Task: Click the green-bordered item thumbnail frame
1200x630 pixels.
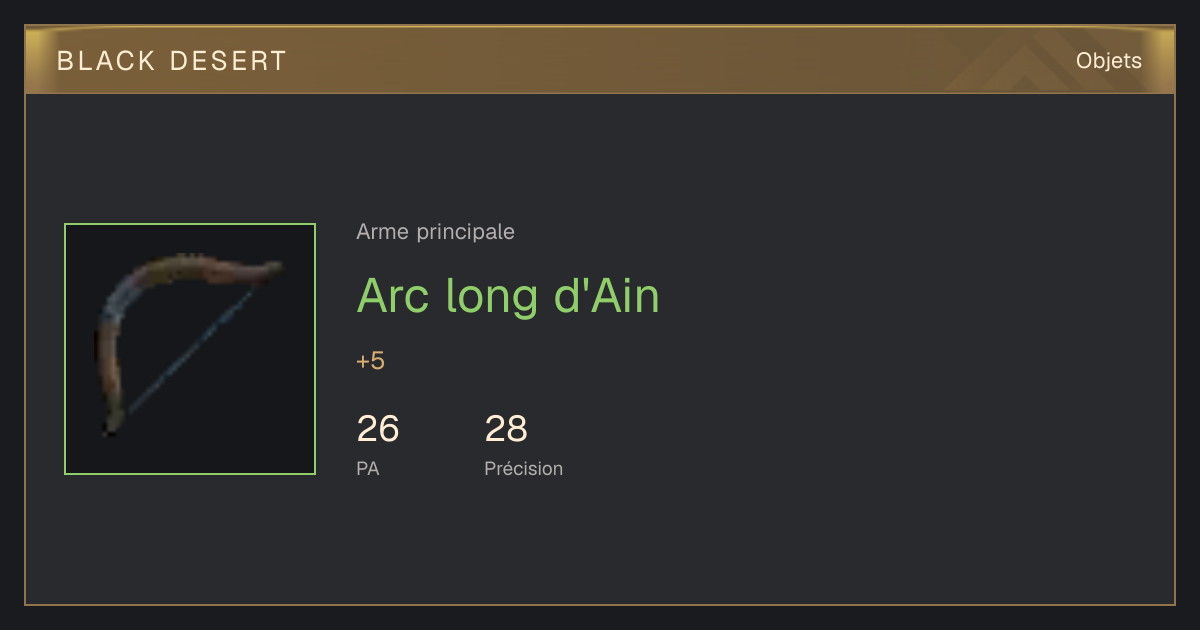Action: [190, 349]
